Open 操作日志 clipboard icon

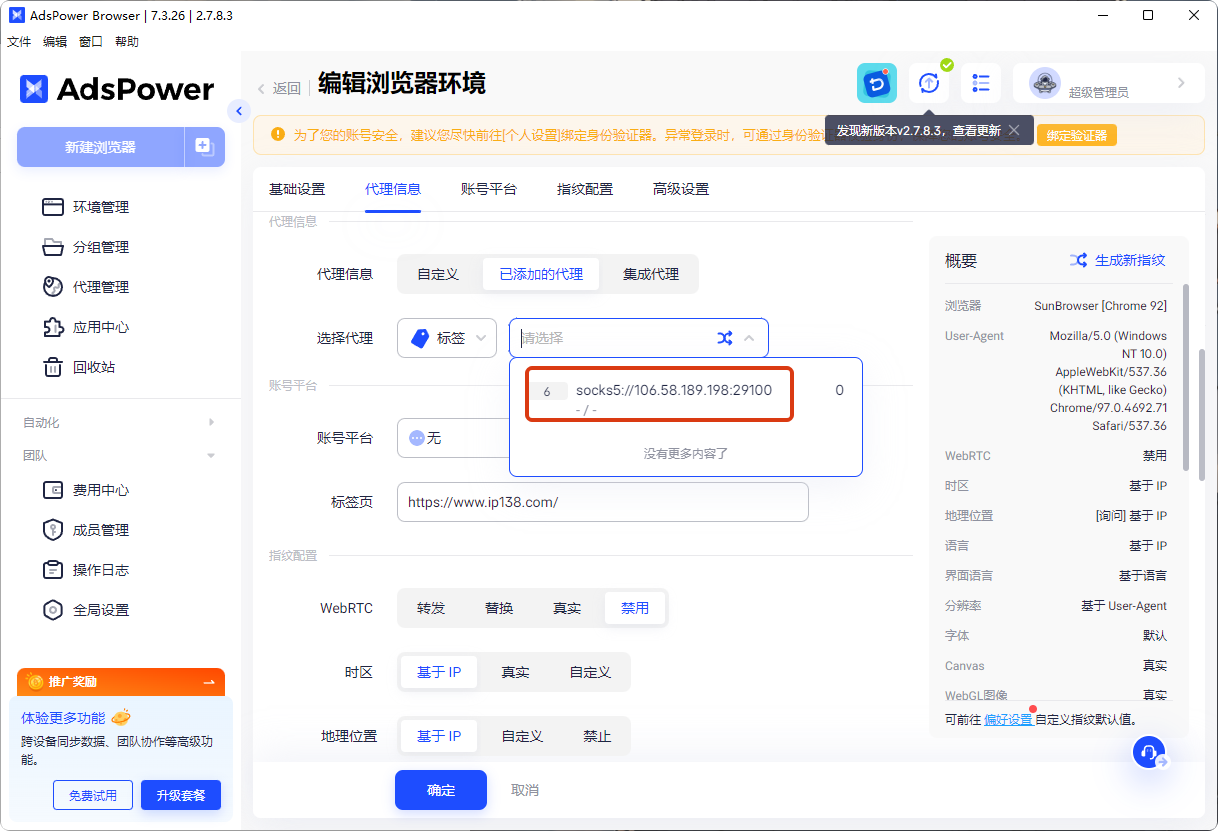[53, 570]
